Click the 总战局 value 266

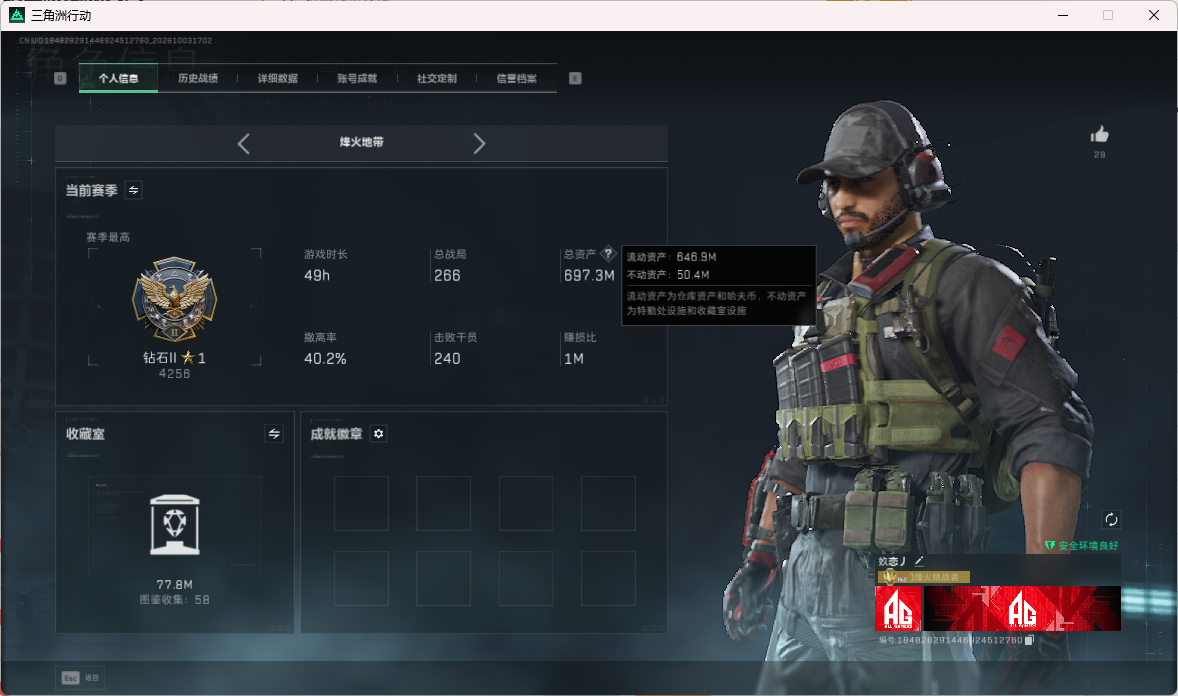tap(447, 276)
